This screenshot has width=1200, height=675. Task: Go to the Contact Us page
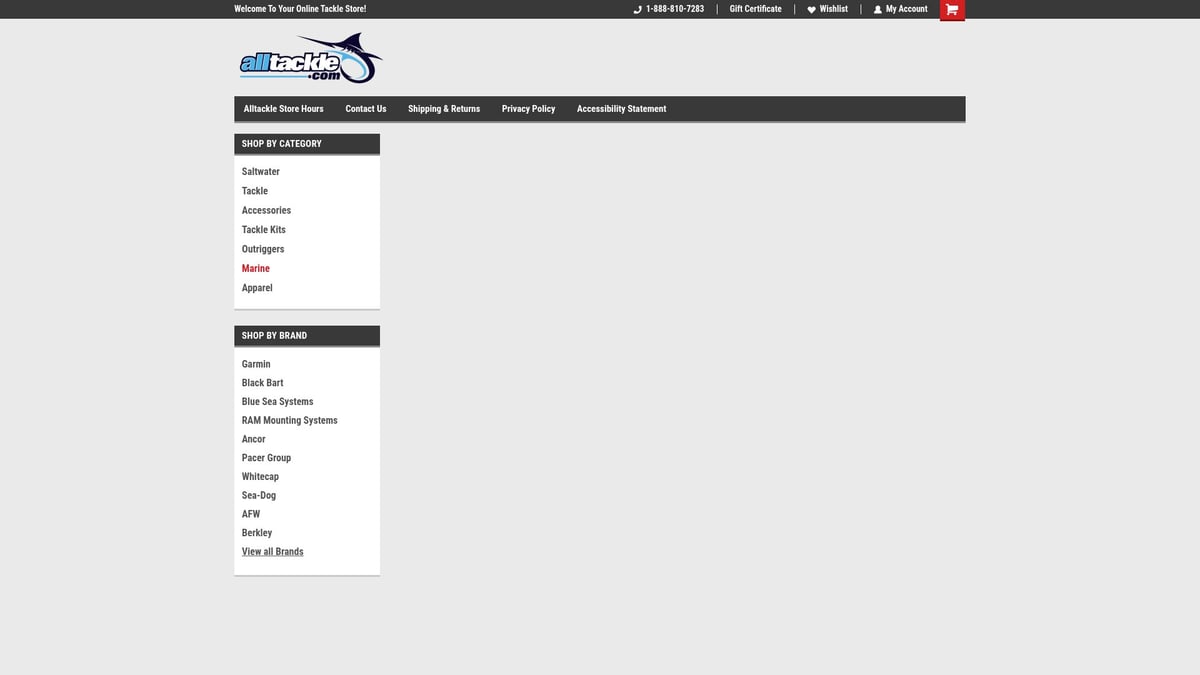pyautogui.click(x=366, y=109)
